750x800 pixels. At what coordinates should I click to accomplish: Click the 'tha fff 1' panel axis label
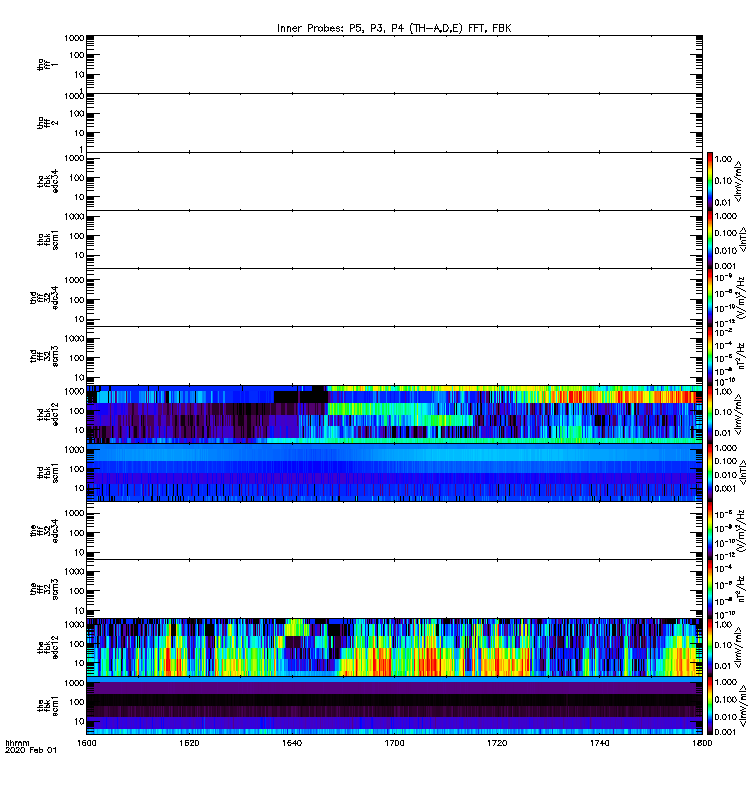48,64
